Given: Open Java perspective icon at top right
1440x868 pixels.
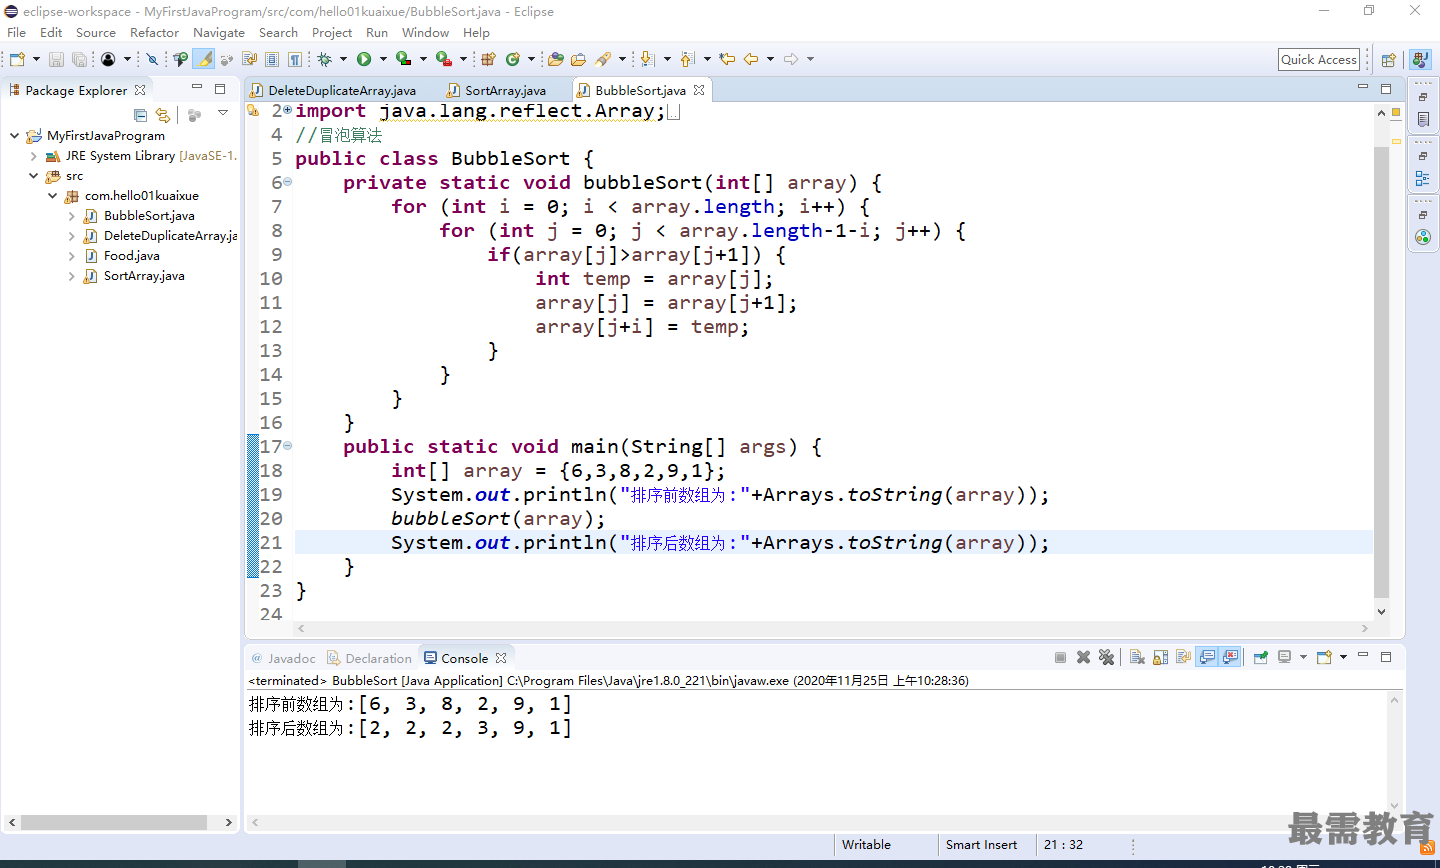Looking at the screenshot, I should 1420,60.
